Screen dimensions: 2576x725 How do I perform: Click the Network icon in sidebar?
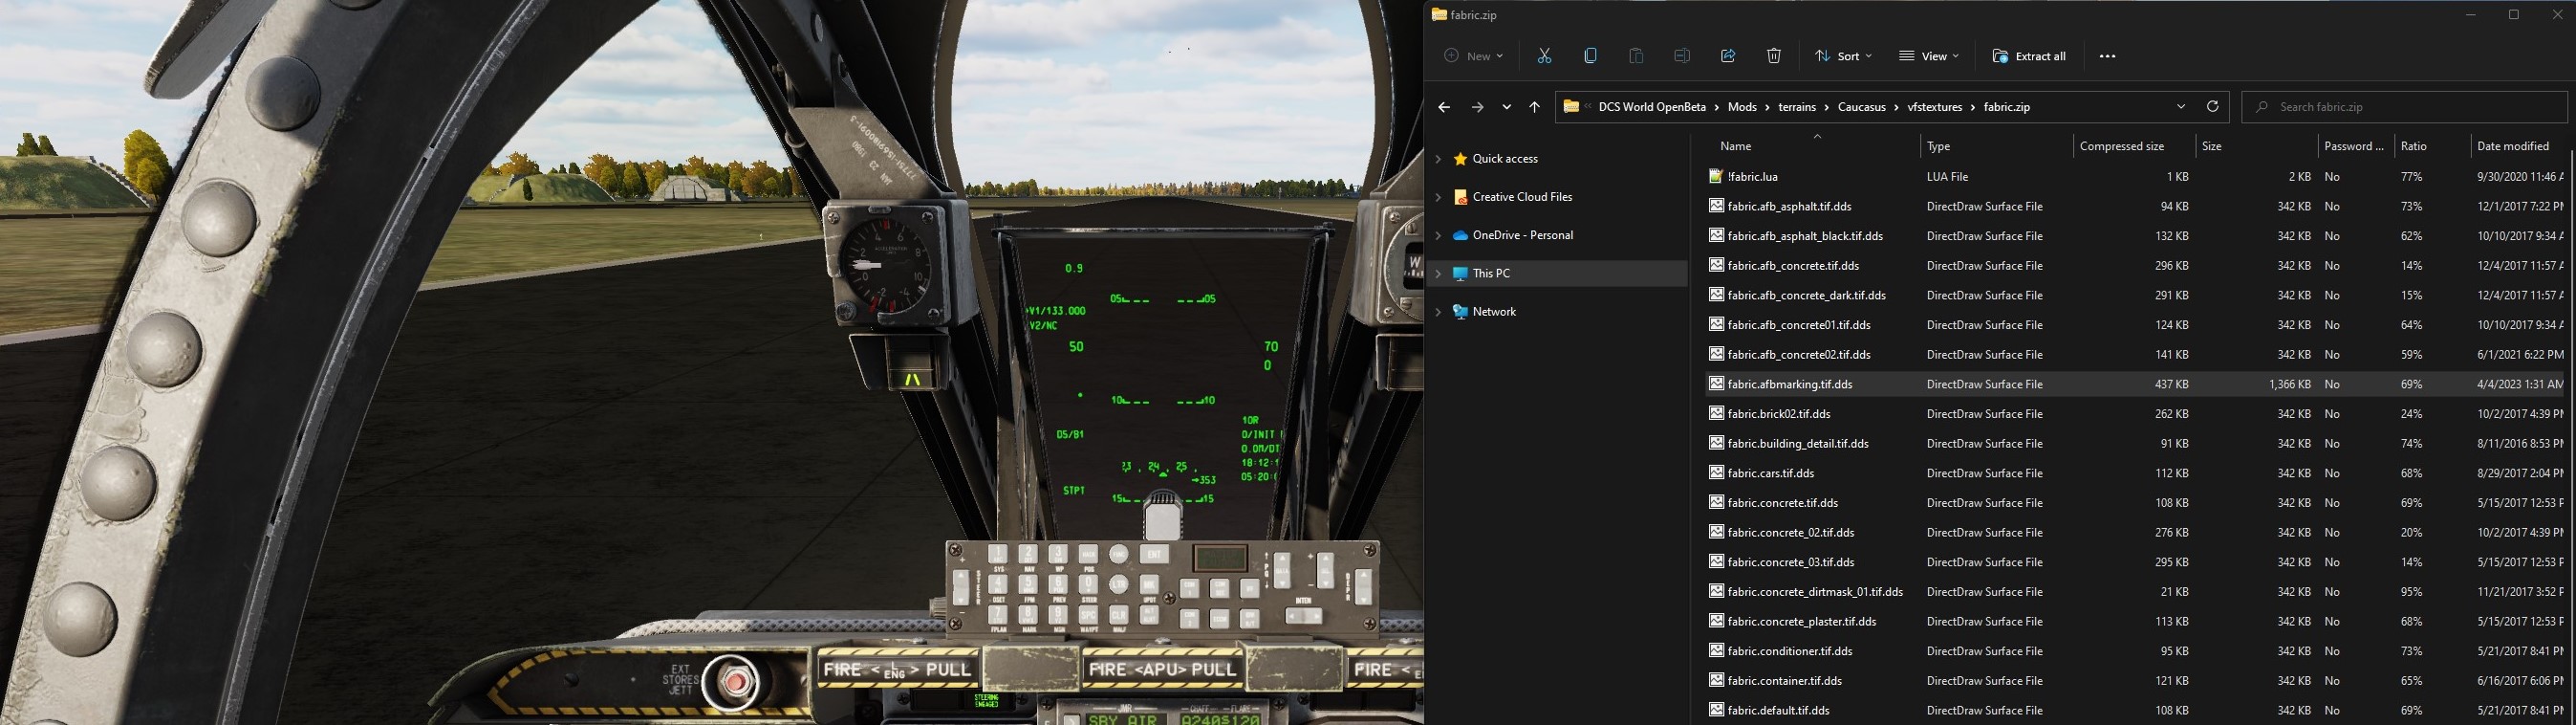pyautogui.click(x=1460, y=312)
